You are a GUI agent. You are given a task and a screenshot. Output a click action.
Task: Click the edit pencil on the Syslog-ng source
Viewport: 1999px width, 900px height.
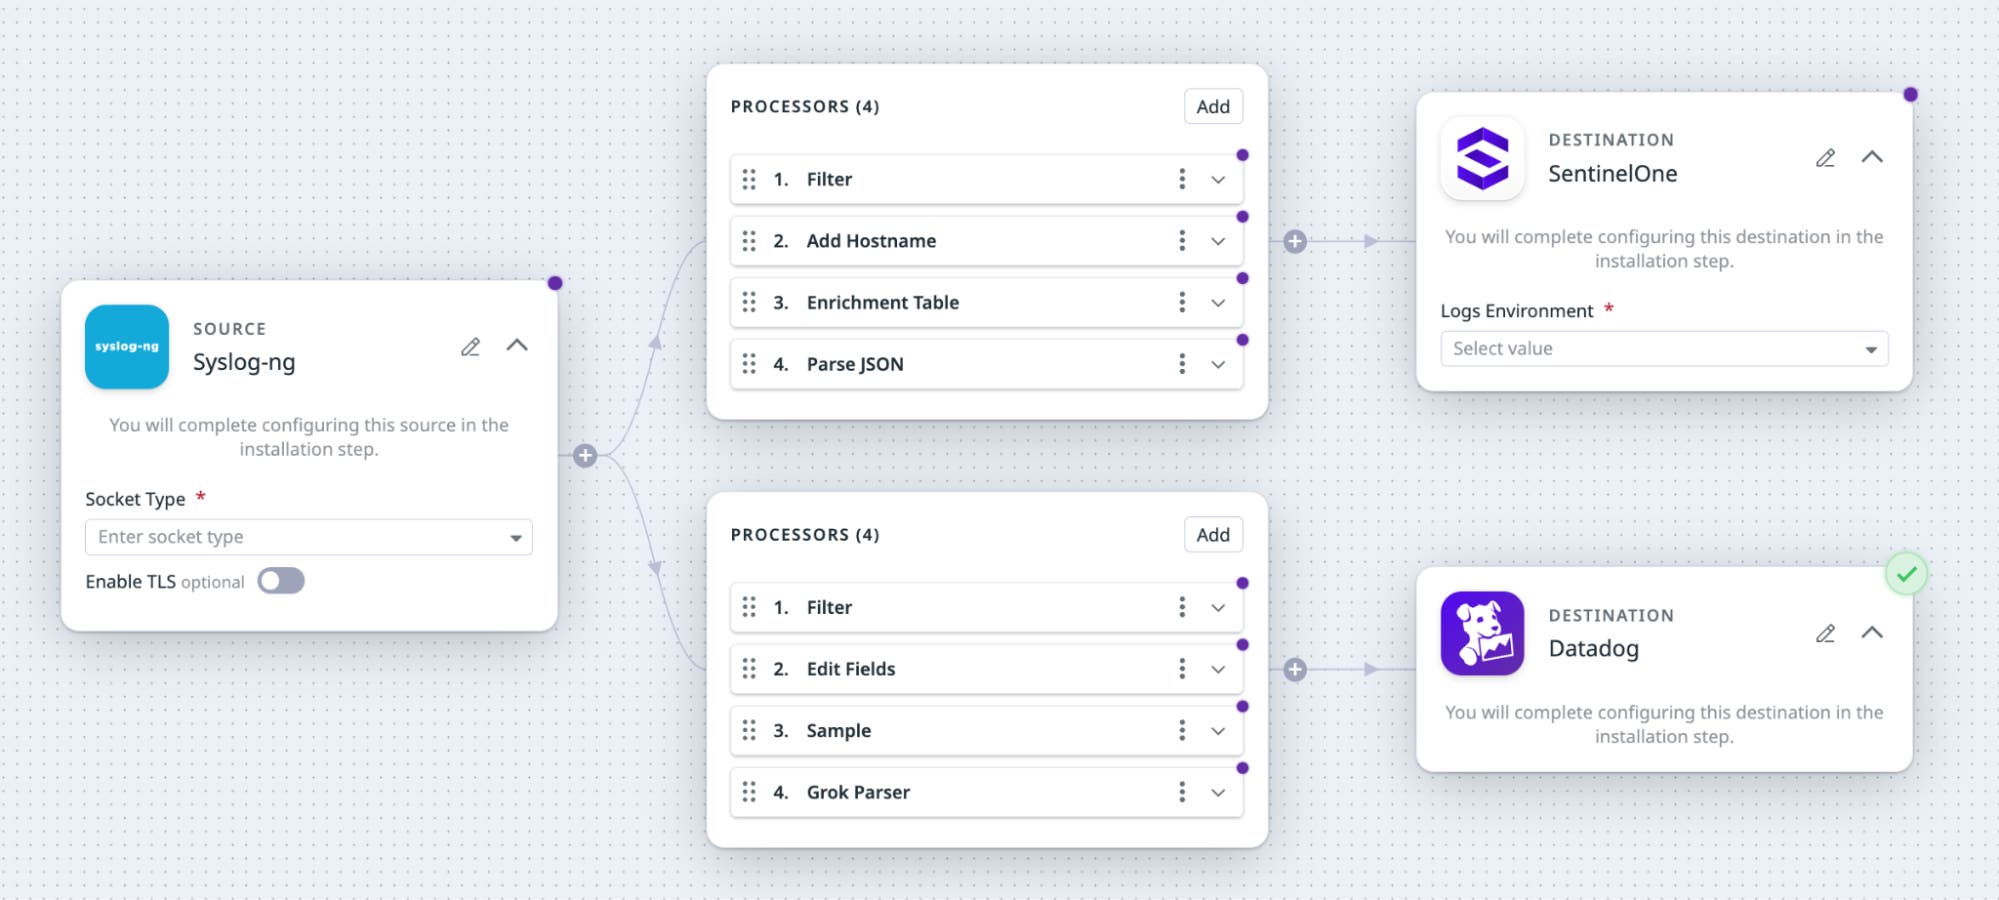coord(471,346)
